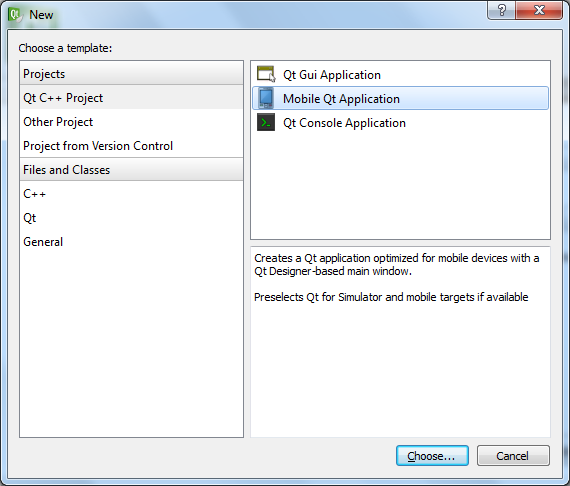Click the Projects section header
The height and width of the screenshot is (486, 570).
(131, 73)
